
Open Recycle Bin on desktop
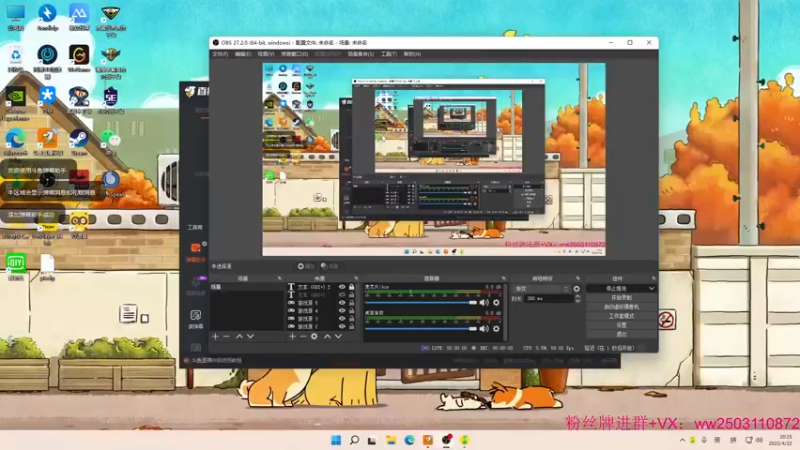point(15,59)
